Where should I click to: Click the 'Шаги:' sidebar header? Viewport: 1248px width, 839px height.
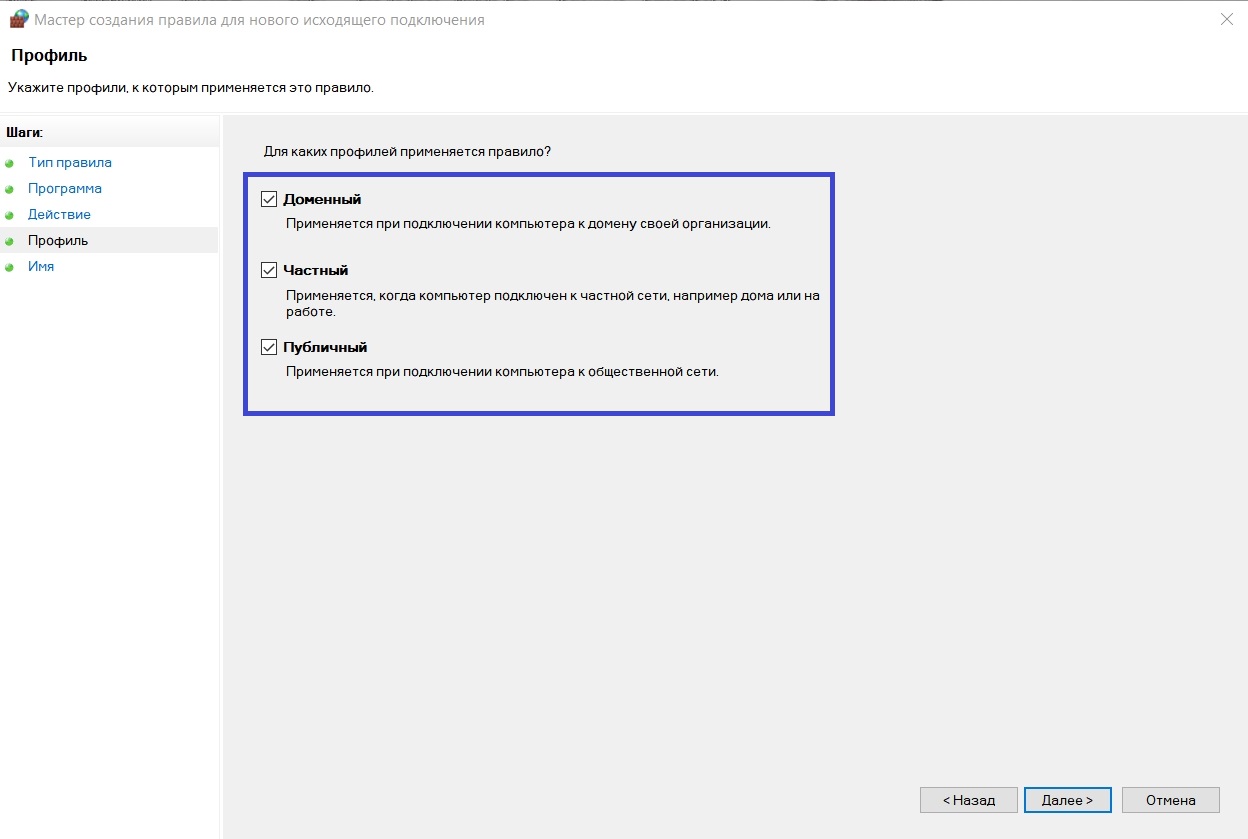[x=25, y=132]
